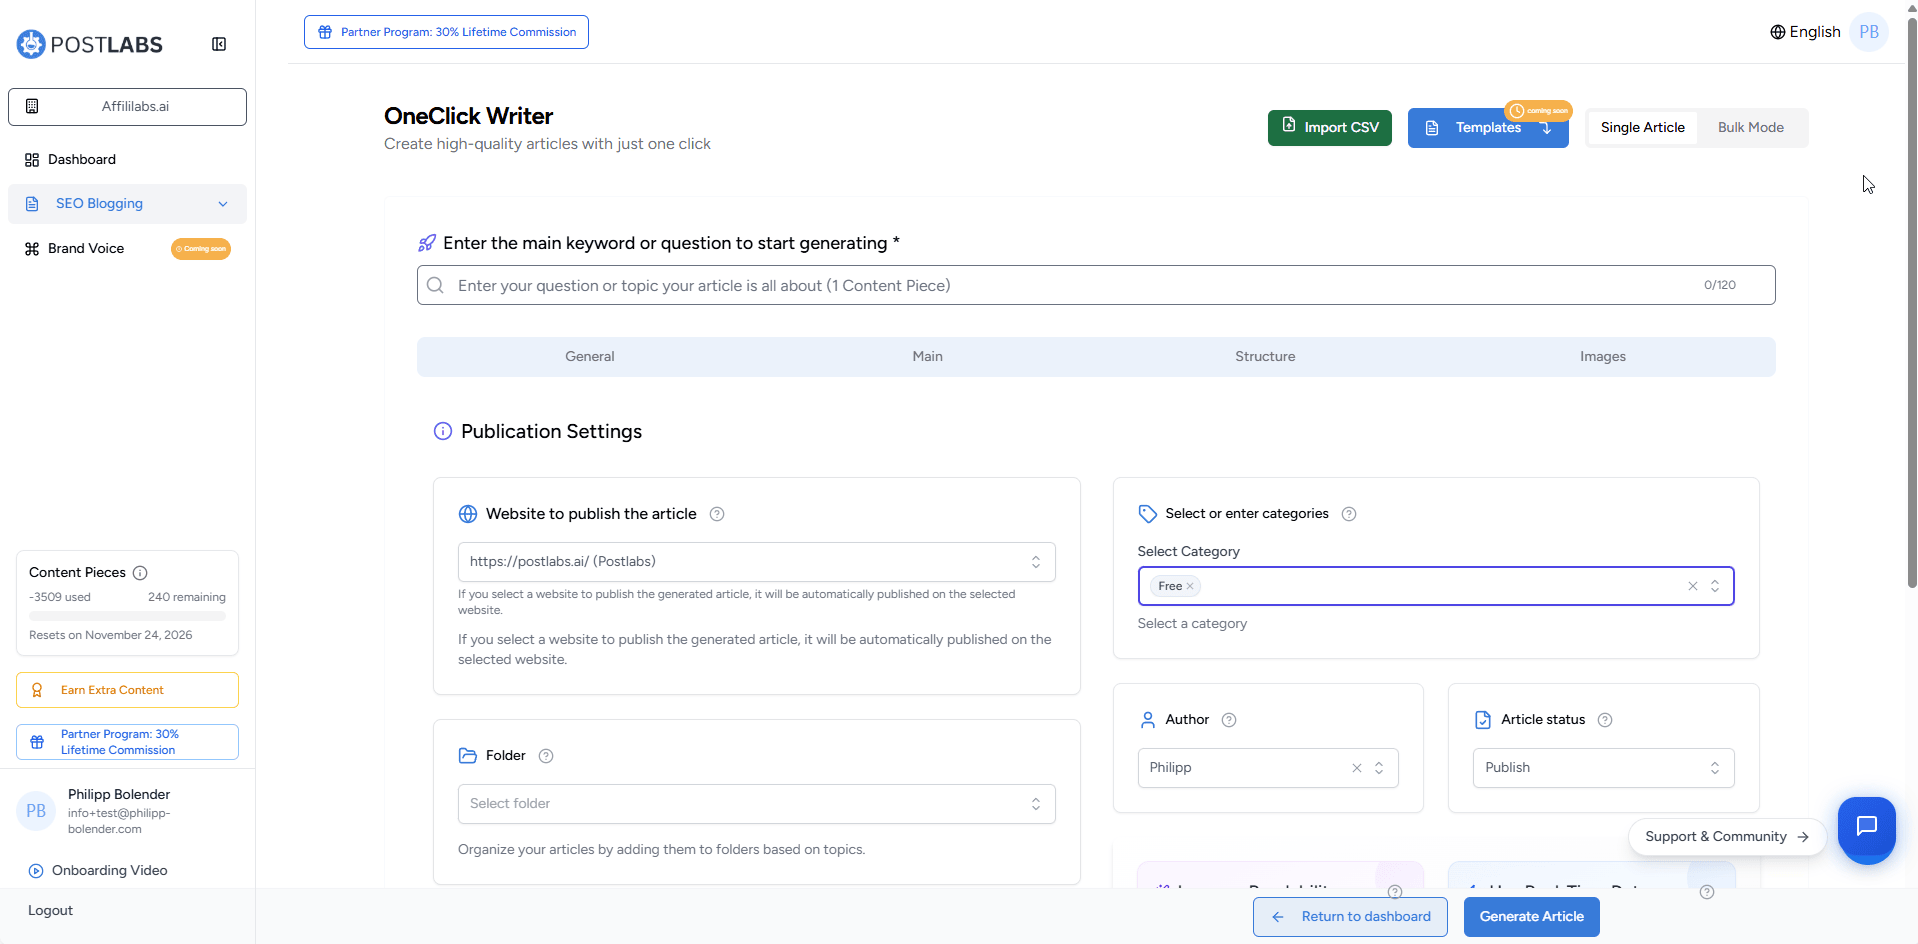Expand the SEO Blogging menu
The image size is (1918, 944).
[x=127, y=204]
